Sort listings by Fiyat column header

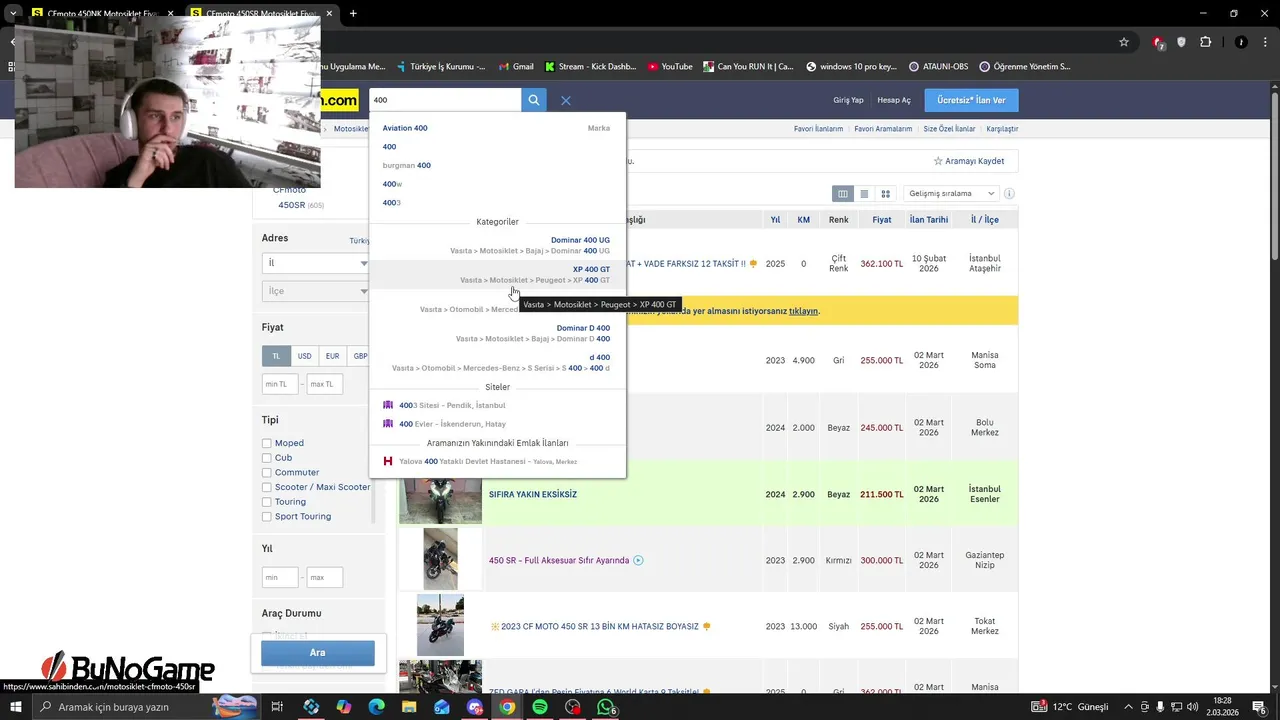coord(881,220)
